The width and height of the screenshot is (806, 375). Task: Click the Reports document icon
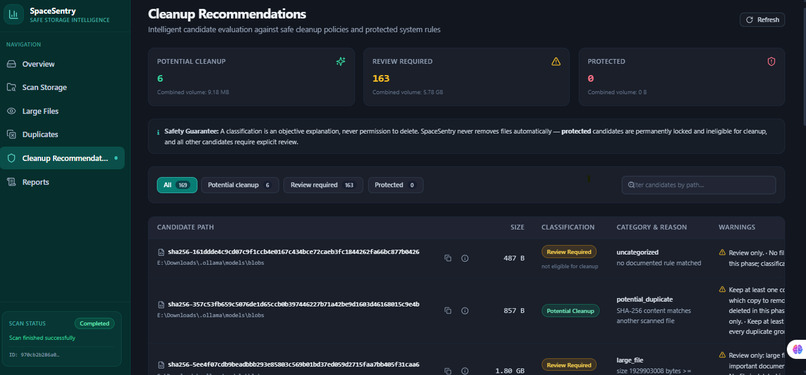(x=11, y=182)
